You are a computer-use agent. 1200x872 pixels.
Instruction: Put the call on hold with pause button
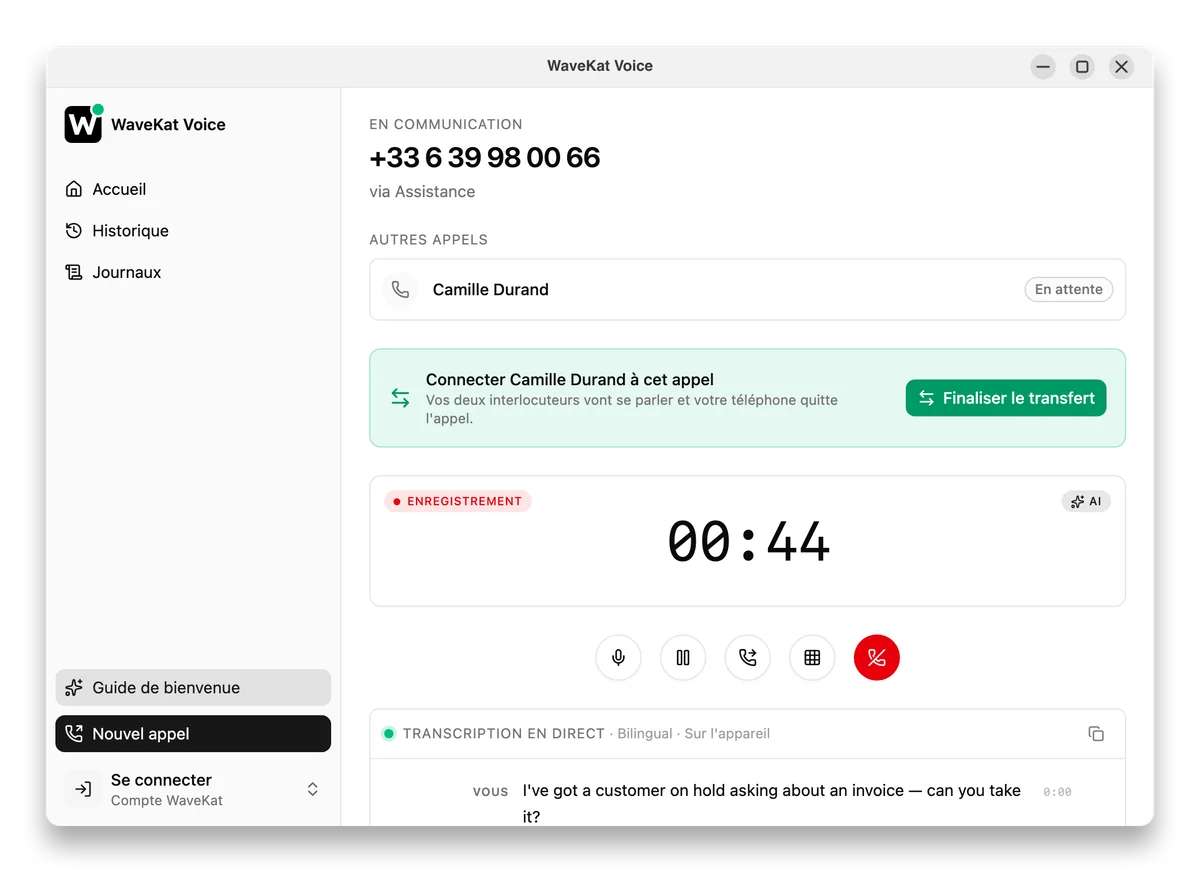pos(683,658)
